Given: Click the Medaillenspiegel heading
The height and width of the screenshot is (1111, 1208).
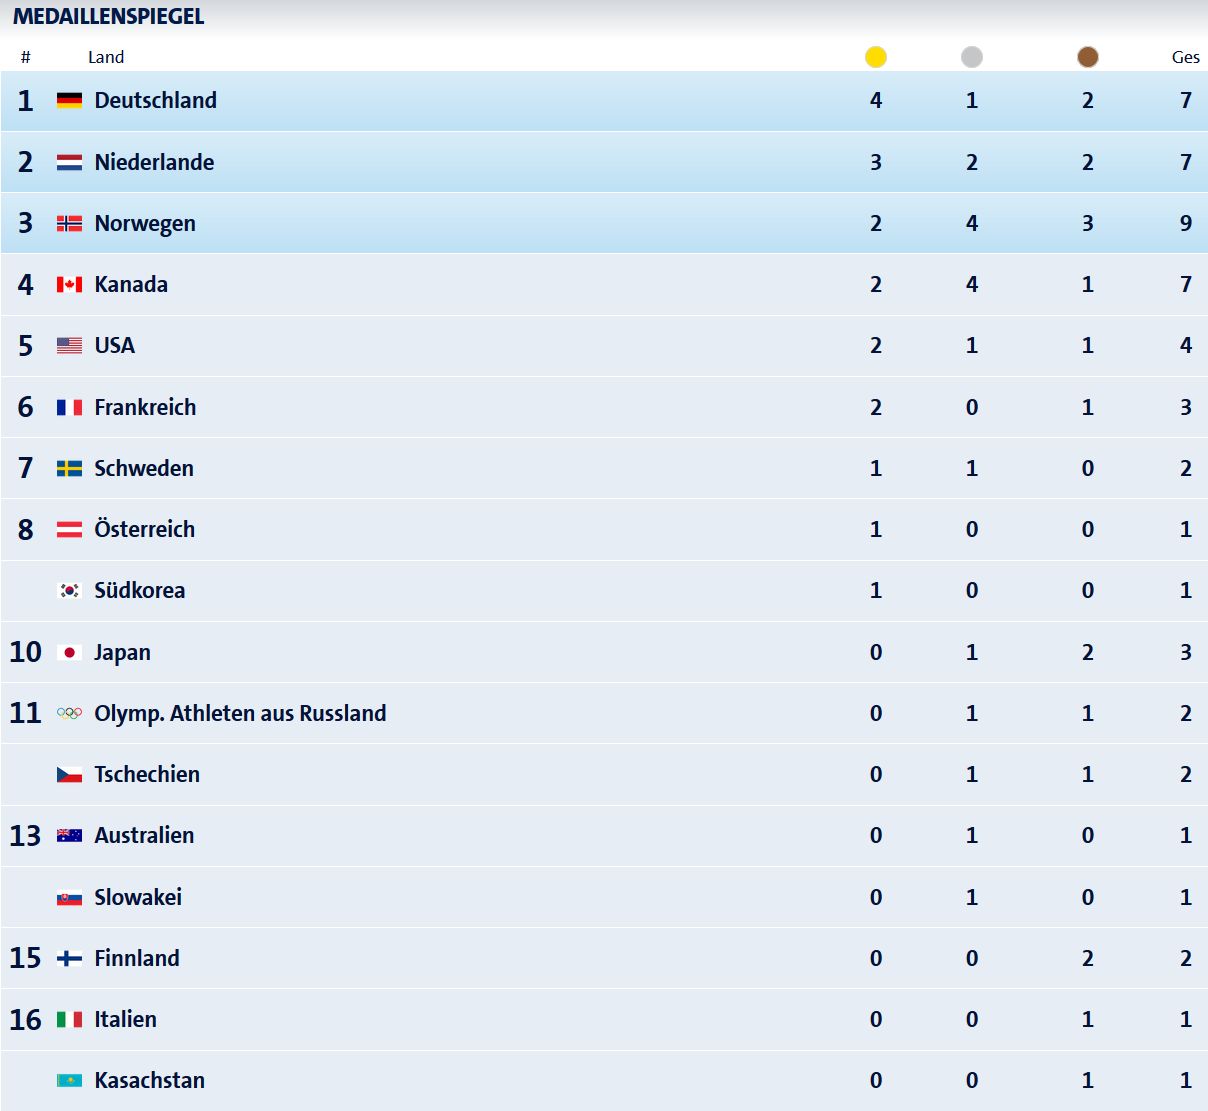Looking at the screenshot, I should [x=108, y=16].
